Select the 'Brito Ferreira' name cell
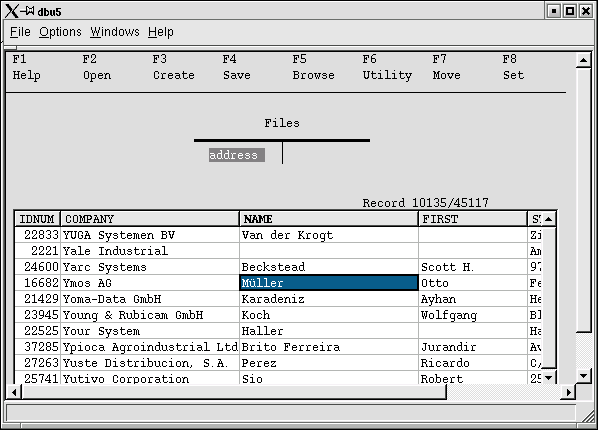The width and height of the screenshot is (598, 430). click(x=329, y=347)
